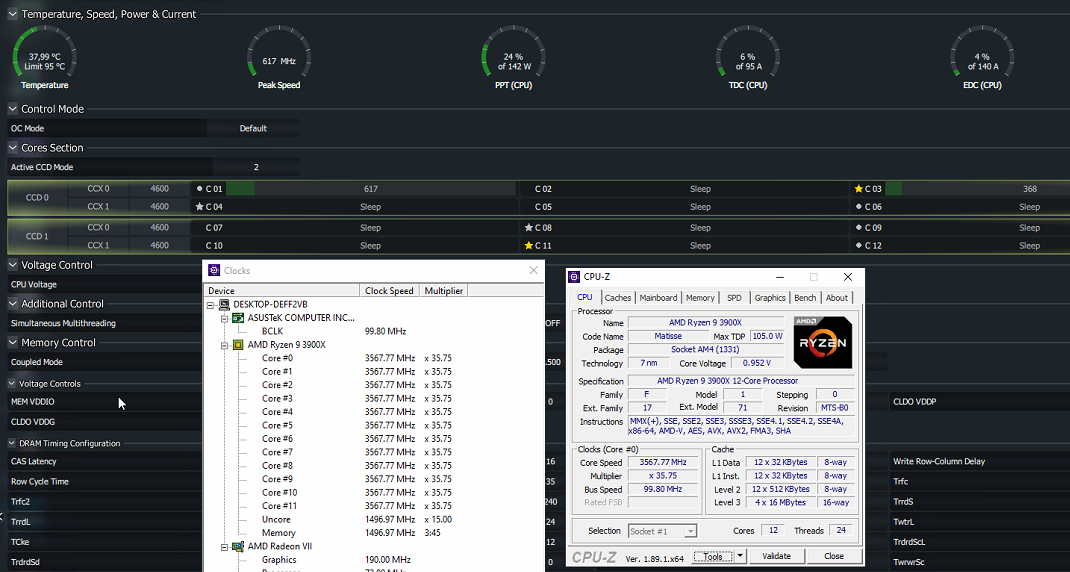Click the AMD Ryzen logo in CPU-Z
The height and width of the screenshot is (572, 1070).
[822, 342]
